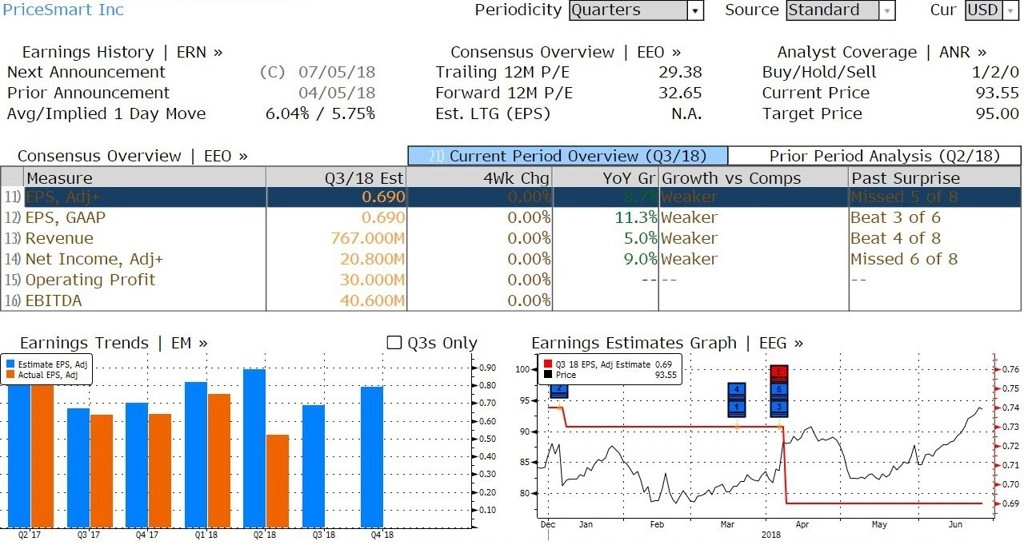Viewport: 1024px width, 545px height.
Task: Click the 'Beat 4 of 8' past surprise cell
Action: [895, 239]
